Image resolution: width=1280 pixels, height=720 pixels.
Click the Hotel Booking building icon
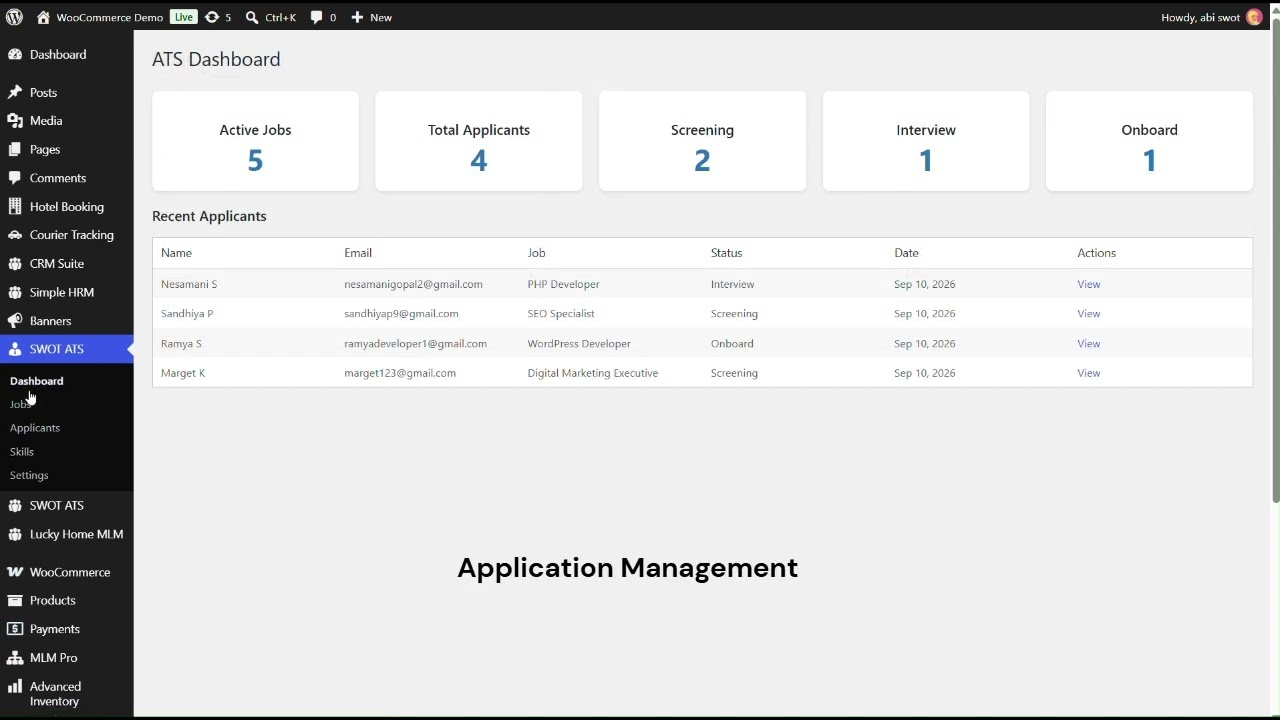tap(15, 207)
